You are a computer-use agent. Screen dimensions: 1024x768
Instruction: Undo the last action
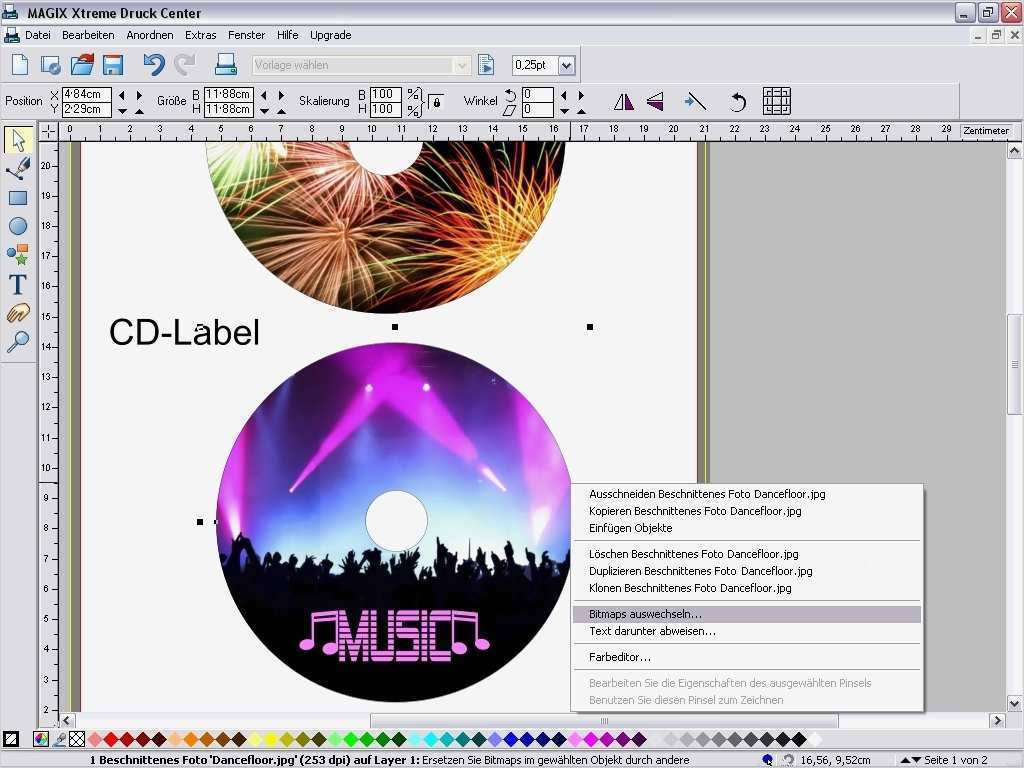point(154,65)
